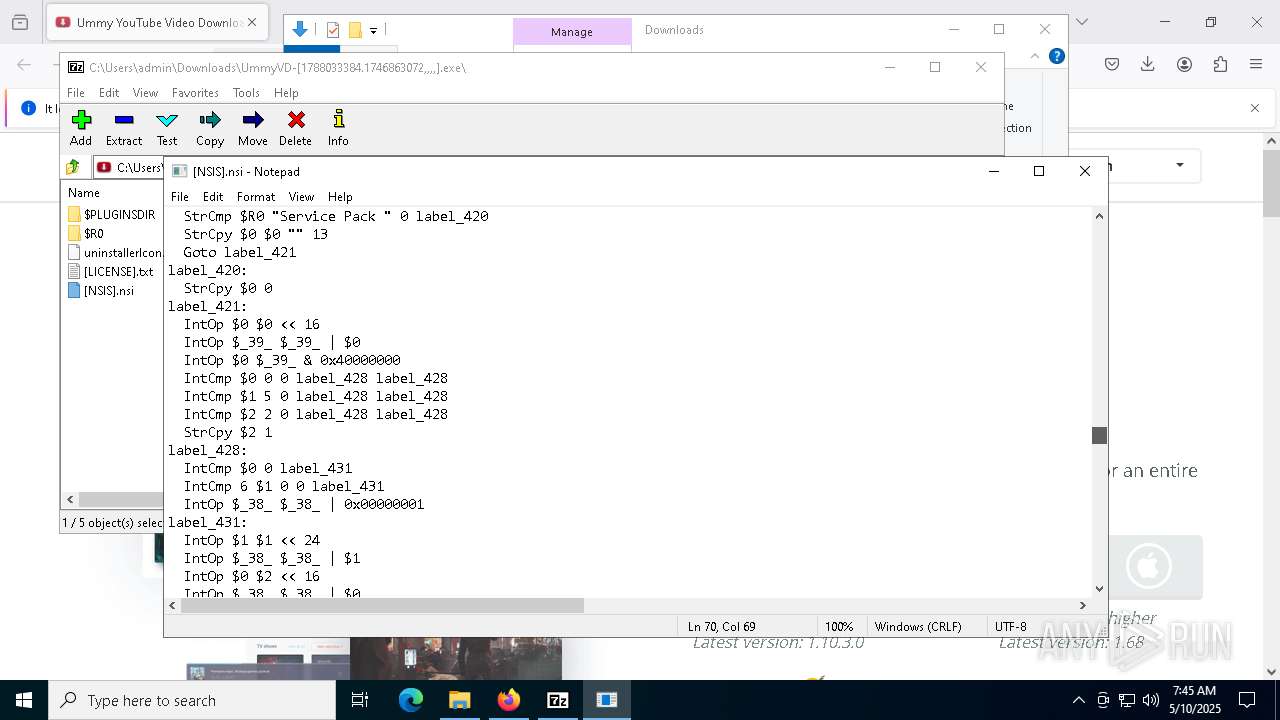This screenshot has height=720, width=1280.
Task: Open the notification center icon
Action: [x=1247, y=700]
